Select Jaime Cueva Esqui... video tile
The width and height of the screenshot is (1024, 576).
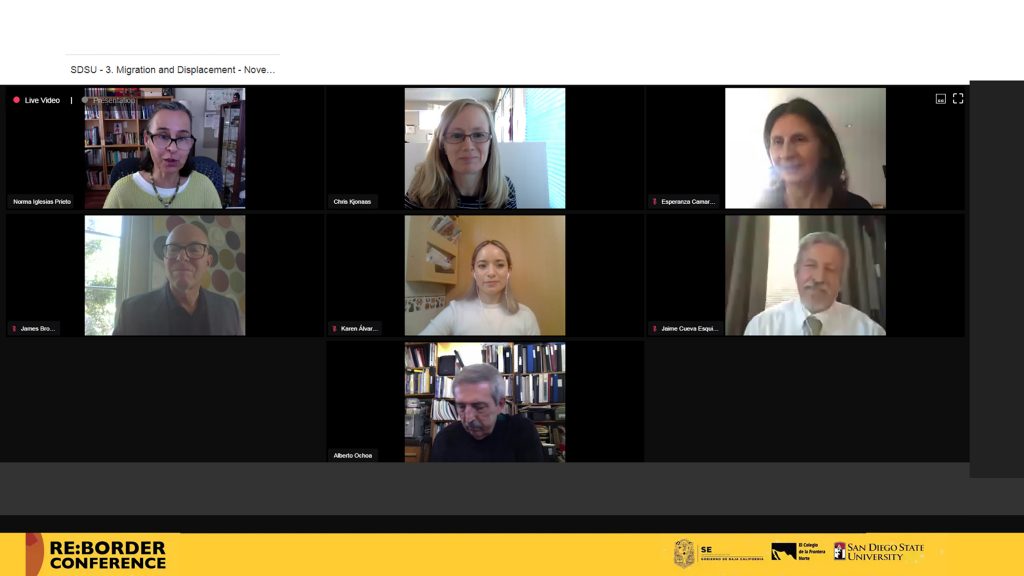(805, 276)
